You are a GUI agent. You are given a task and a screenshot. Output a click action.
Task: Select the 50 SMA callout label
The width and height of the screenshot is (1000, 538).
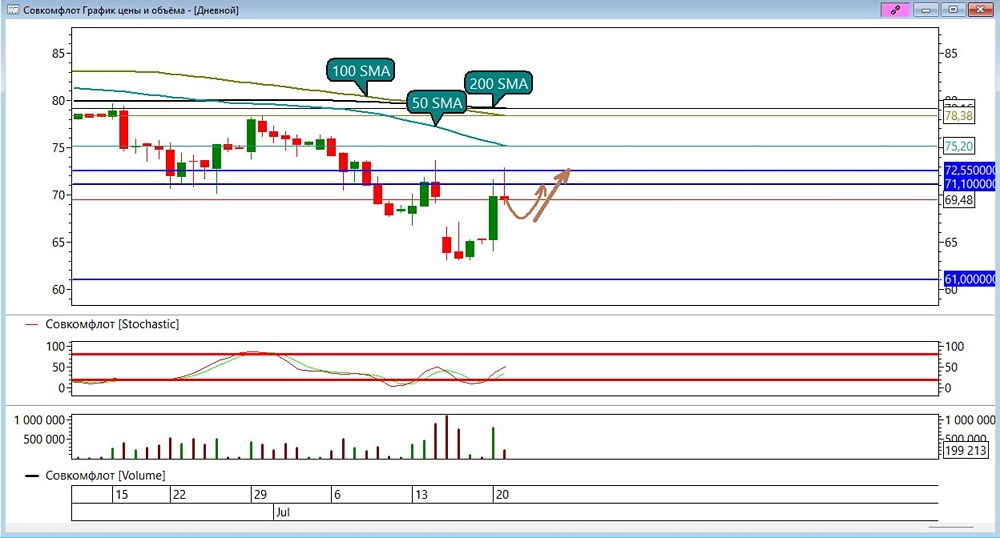[437, 103]
